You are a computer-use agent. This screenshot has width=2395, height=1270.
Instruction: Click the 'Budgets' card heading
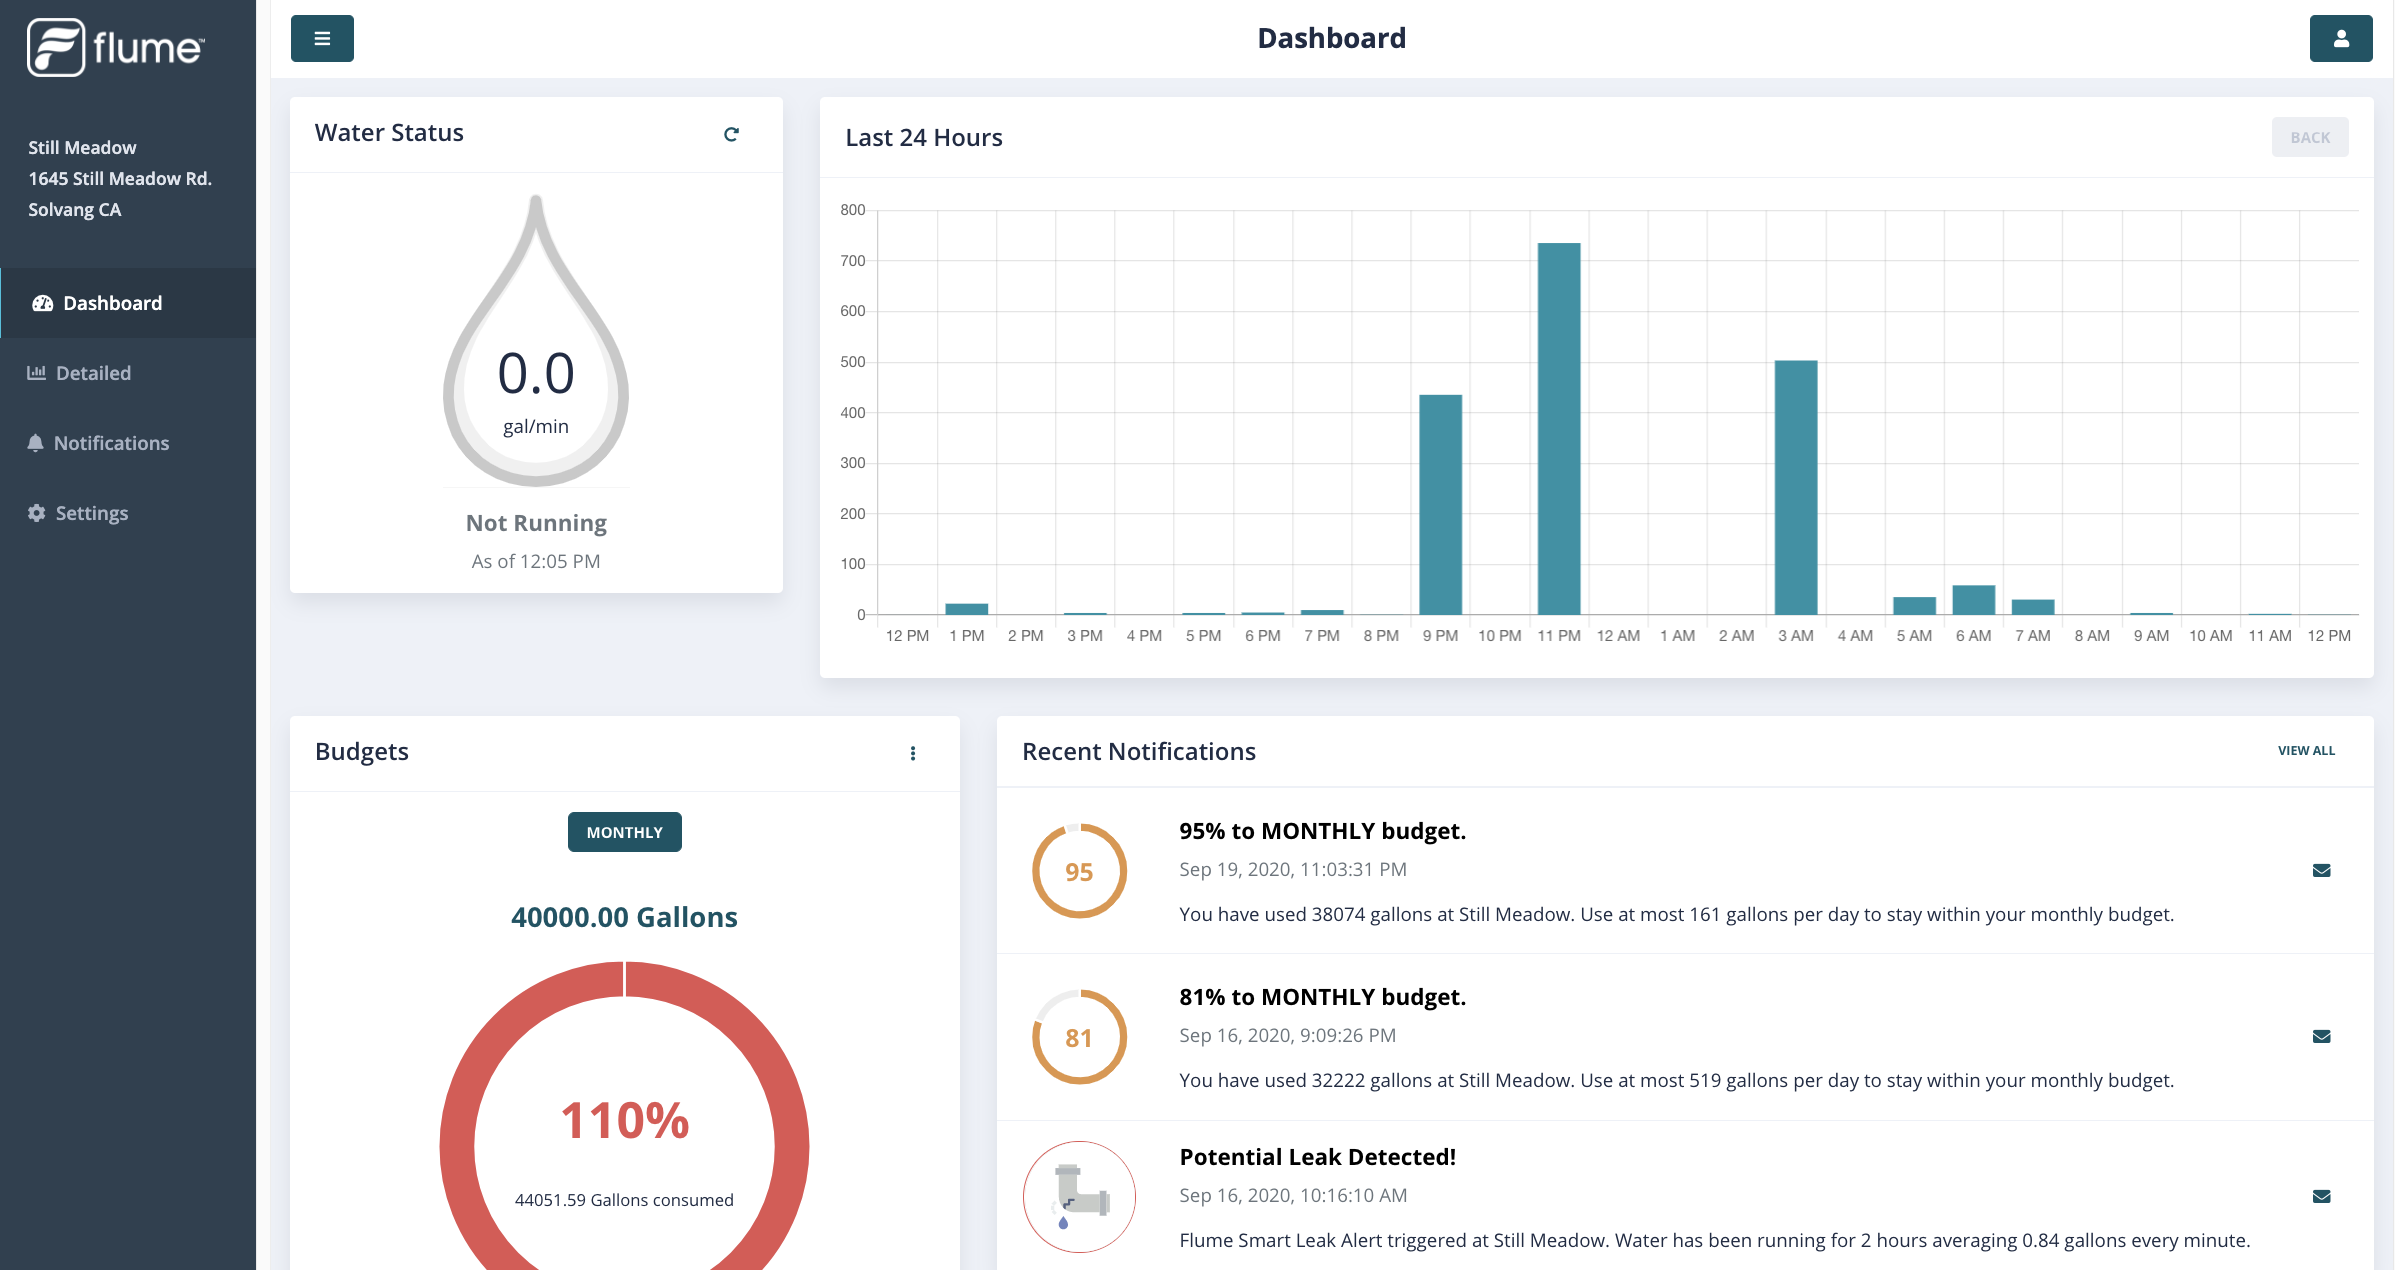pyautogui.click(x=362, y=752)
